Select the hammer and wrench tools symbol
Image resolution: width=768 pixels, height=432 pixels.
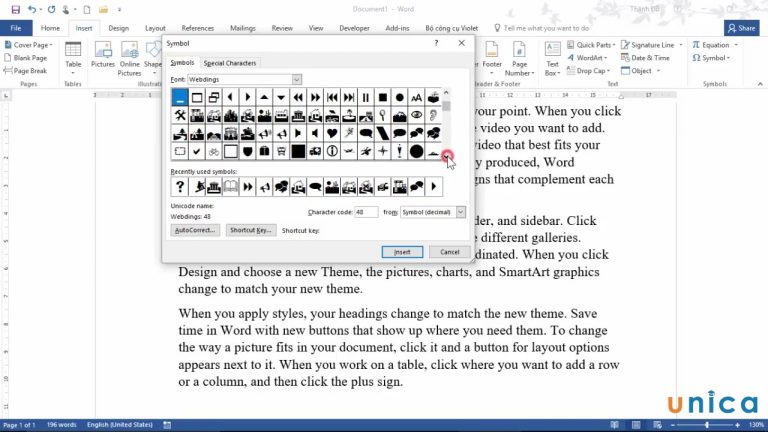[x=180, y=115]
